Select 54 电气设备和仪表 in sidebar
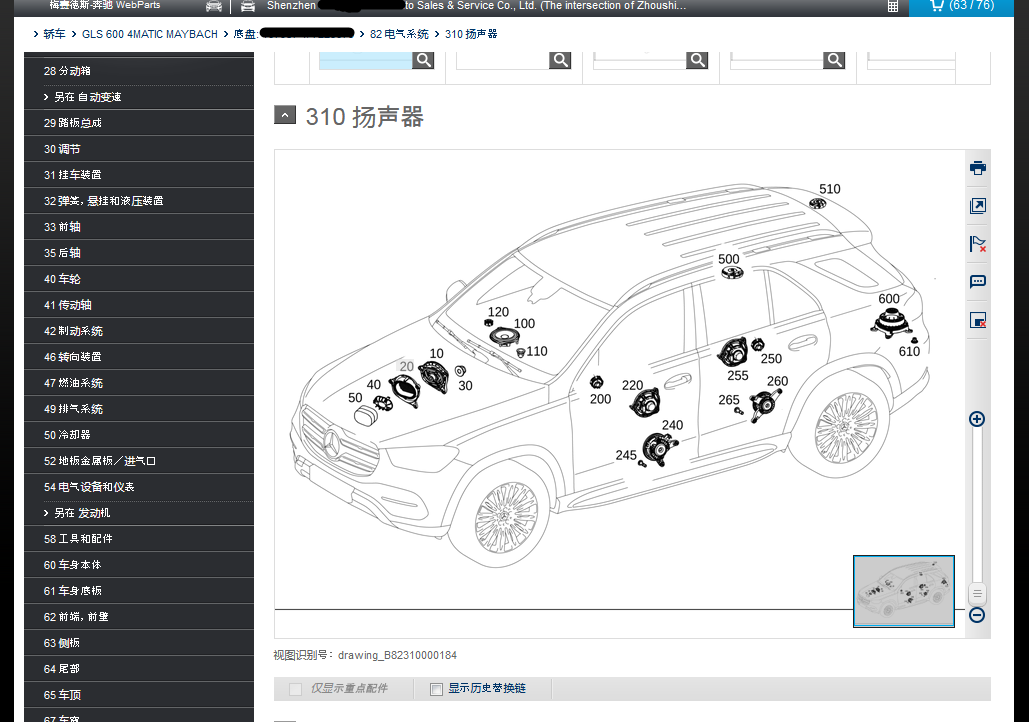Viewport: 1029px width, 722px height. coord(89,487)
